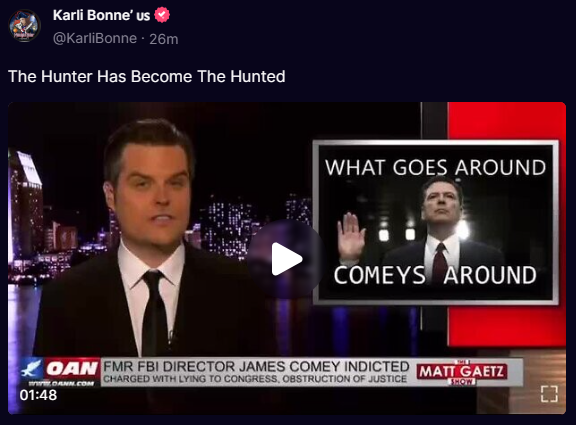The image size is (576, 425).
Task: Open the video in fullscreen mode
Action: [549, 394]
